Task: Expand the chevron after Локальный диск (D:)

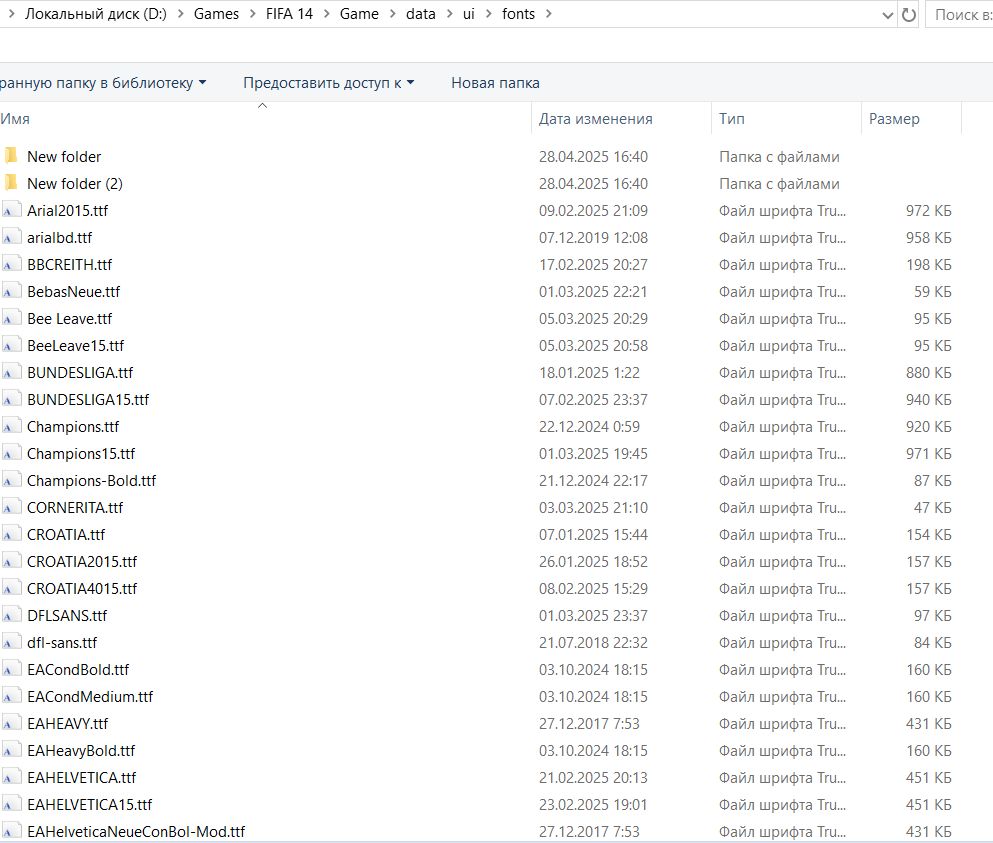Action: [180, 14]
